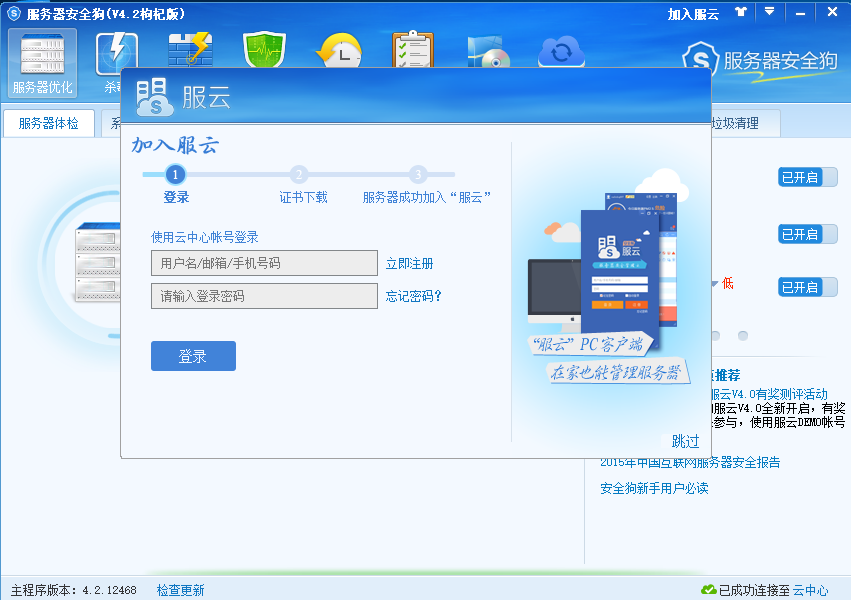
Task: Click the shirt skin icon in title bar
Action: (x=741, y=12)
